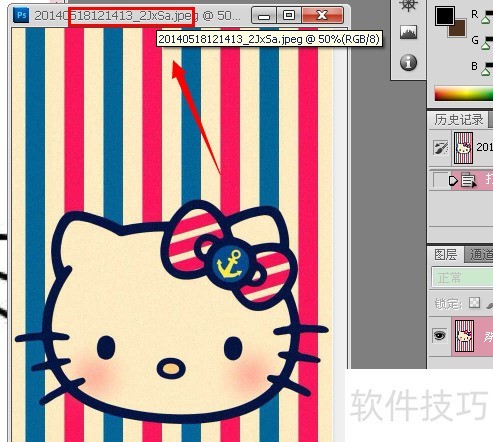Pick a color from the spectrum ramp
The image size is (493, 442).
(x=464, y=93)
